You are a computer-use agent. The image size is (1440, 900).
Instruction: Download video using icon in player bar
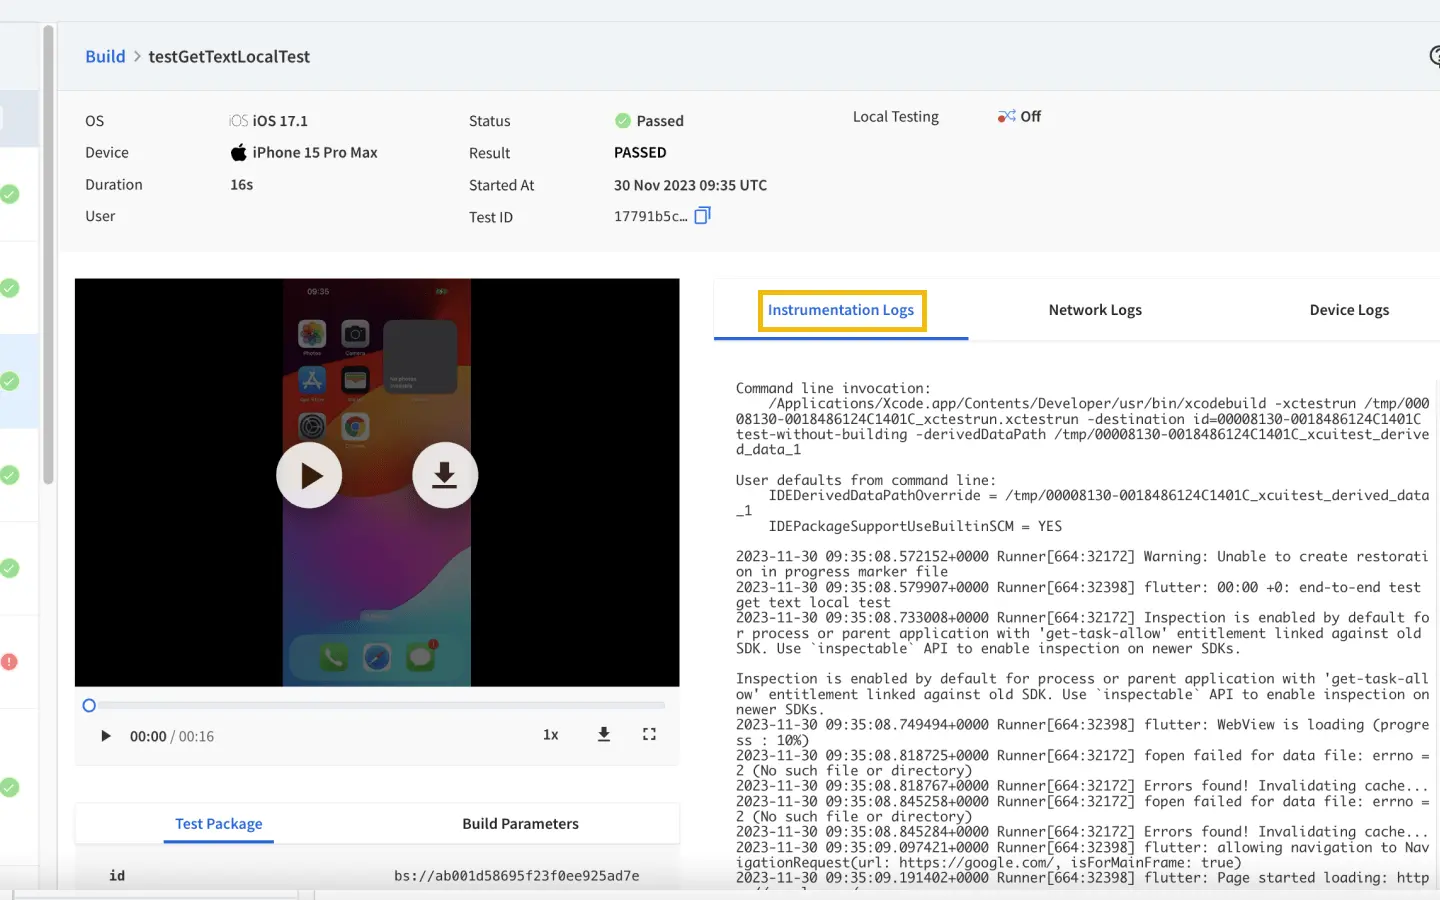[604, 735]
